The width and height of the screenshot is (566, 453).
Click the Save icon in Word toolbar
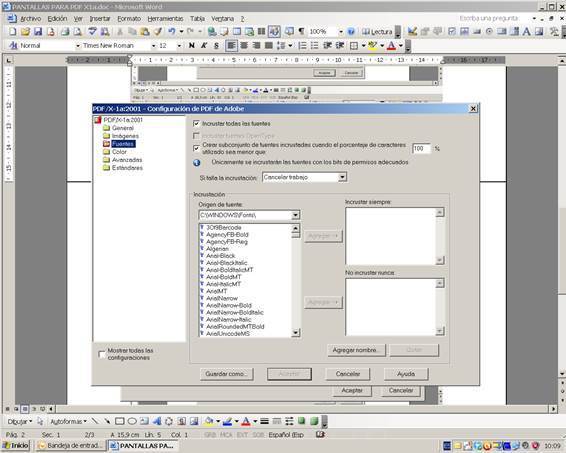pos(38,32)
